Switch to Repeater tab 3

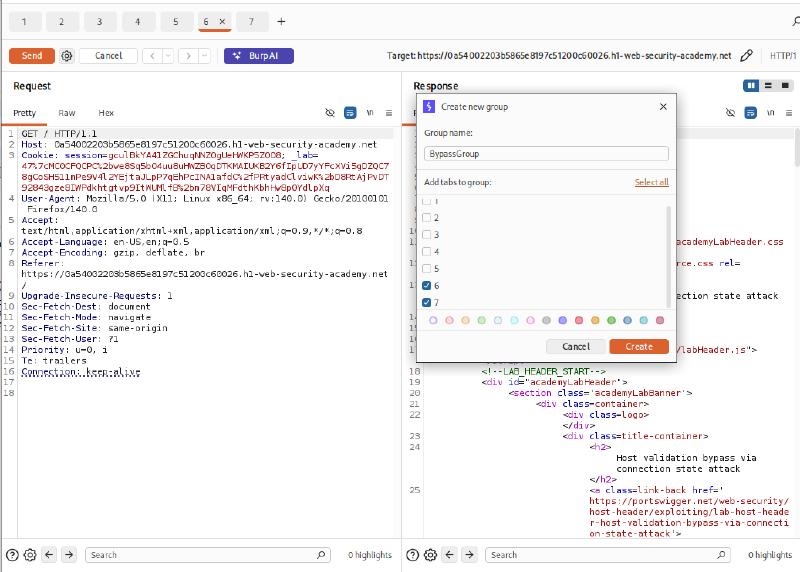[99, 21]
